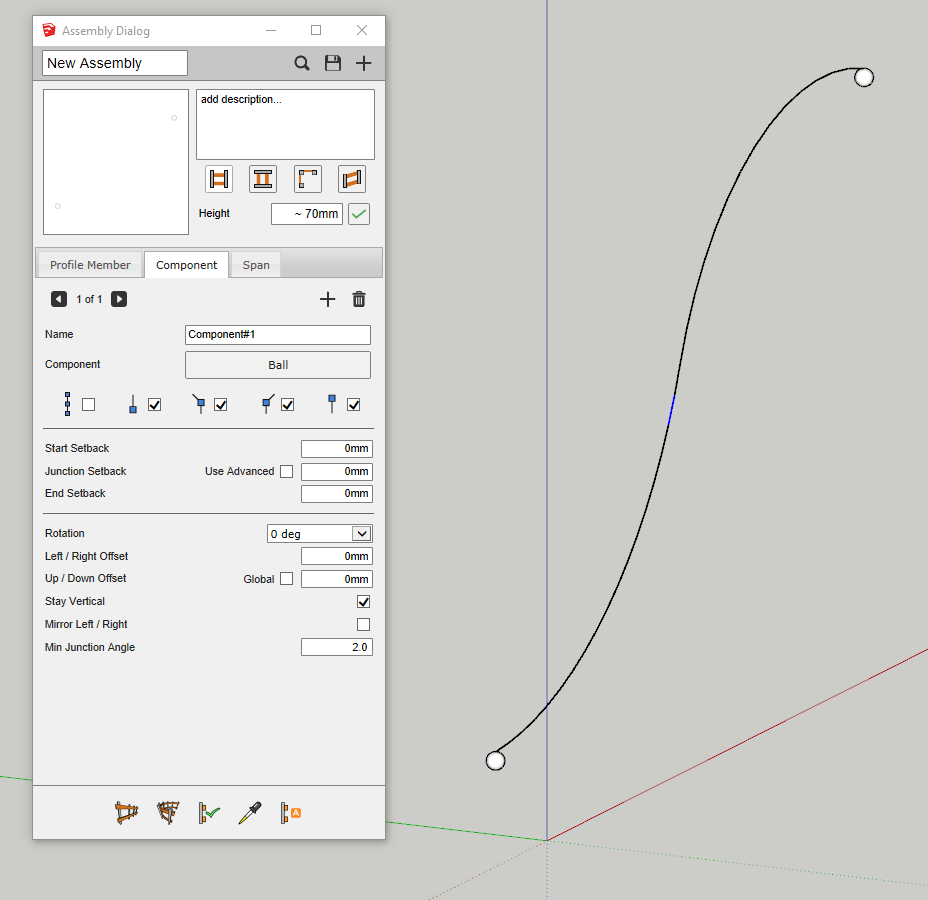Enable the Global offset checkbox
The width and height of the screenshot is (928, 900).
(x=286, y=579)
